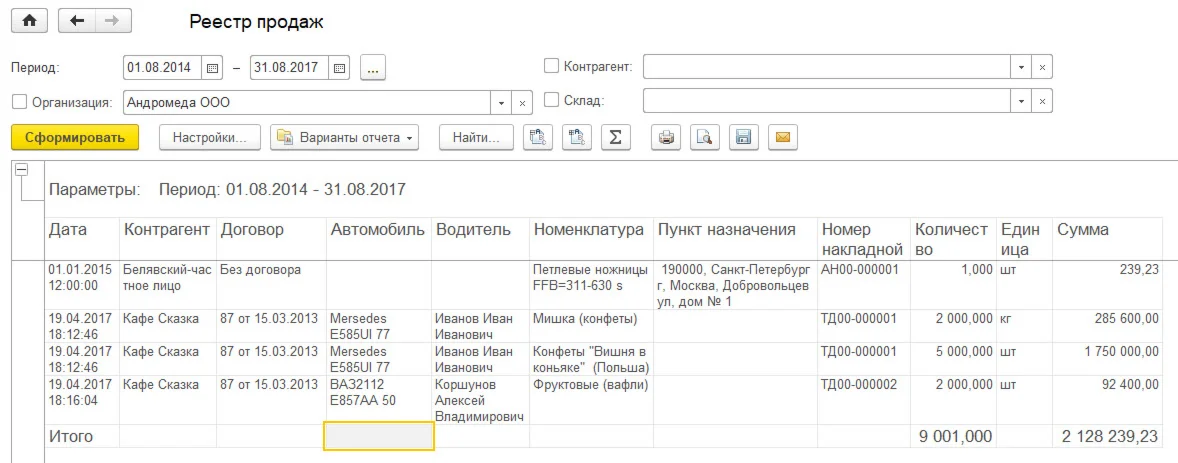This screenshot has height=463, width=1178.
Task: Send report by email
Action: point(783,138)
